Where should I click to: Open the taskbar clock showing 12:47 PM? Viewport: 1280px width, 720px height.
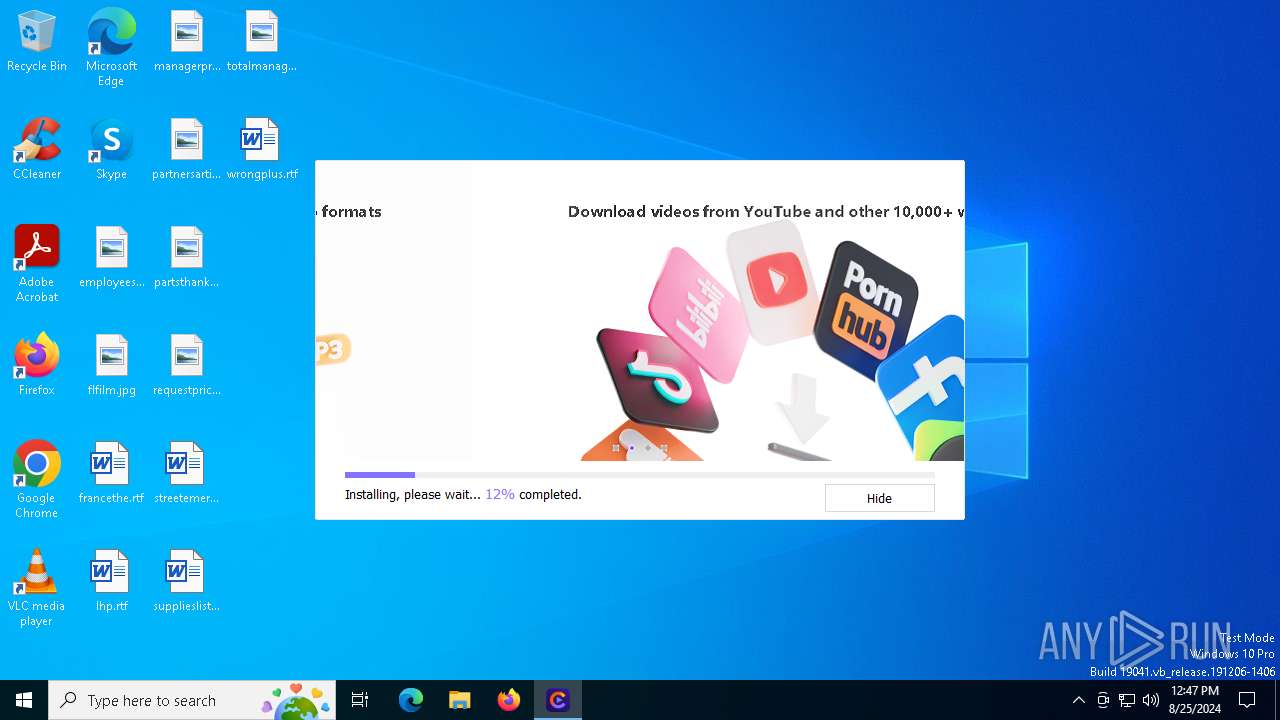tap(1195, 700)
